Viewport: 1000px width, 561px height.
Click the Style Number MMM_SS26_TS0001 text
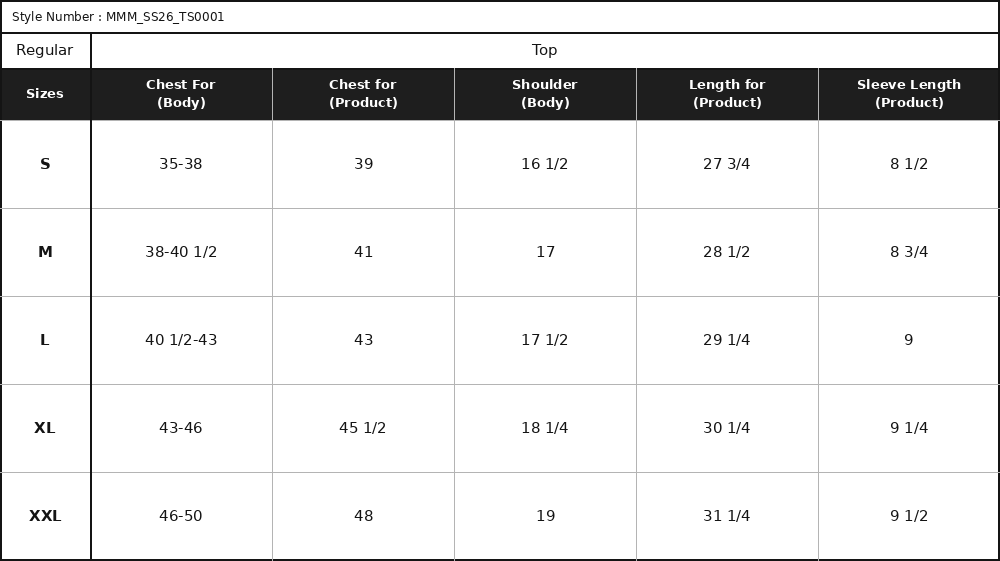(118, 17)
